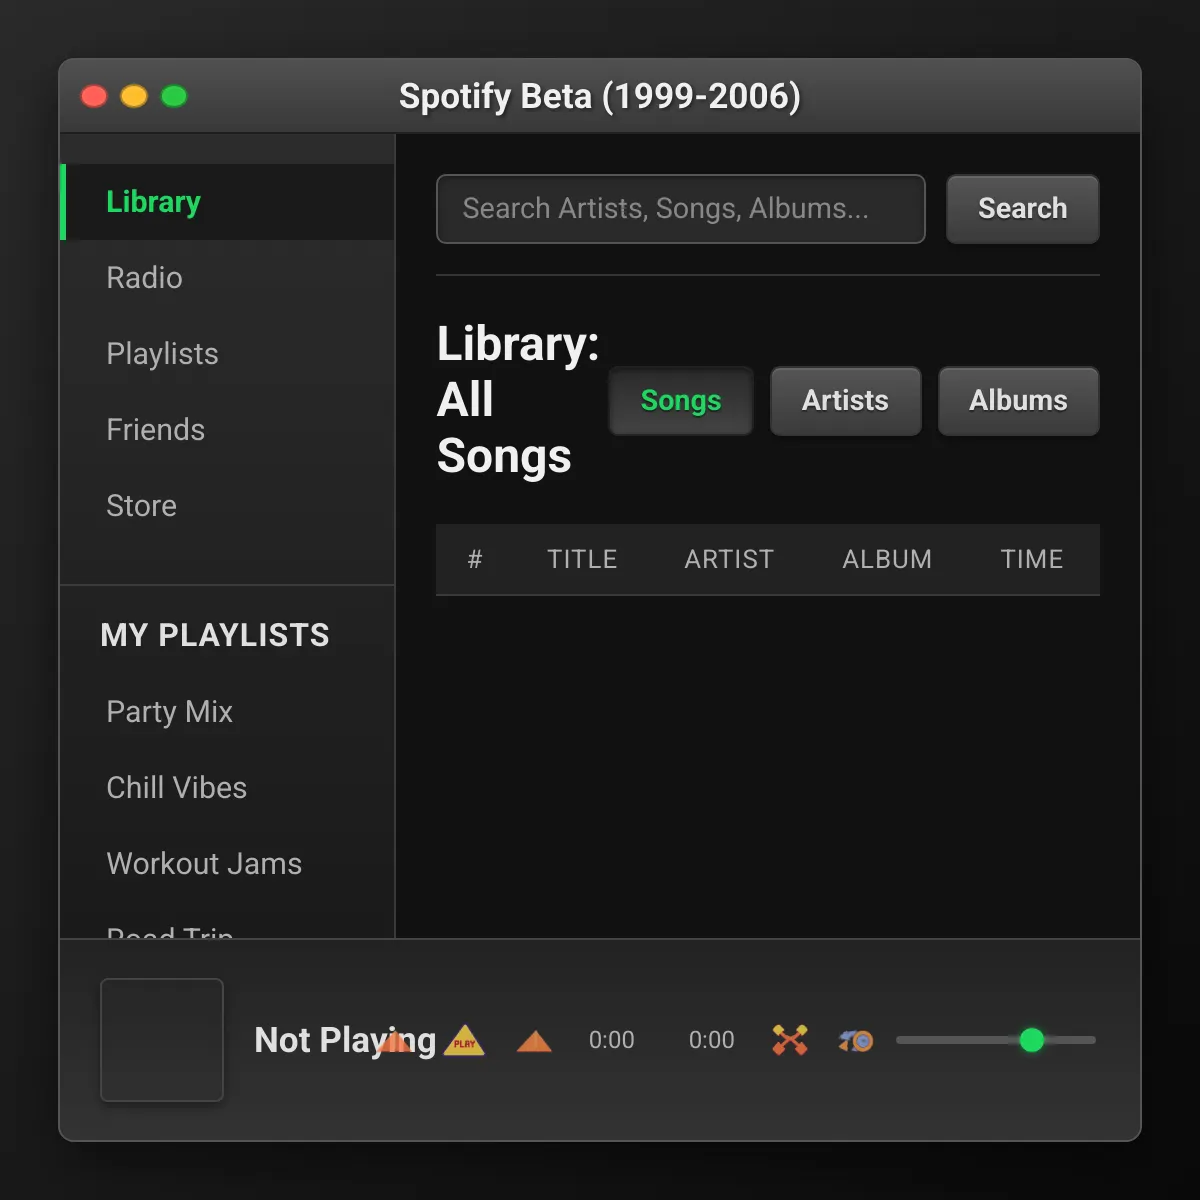This screenshot has width=1200, height=1200.
Task: Switch to the Songs library view
Action: point(681,400)
